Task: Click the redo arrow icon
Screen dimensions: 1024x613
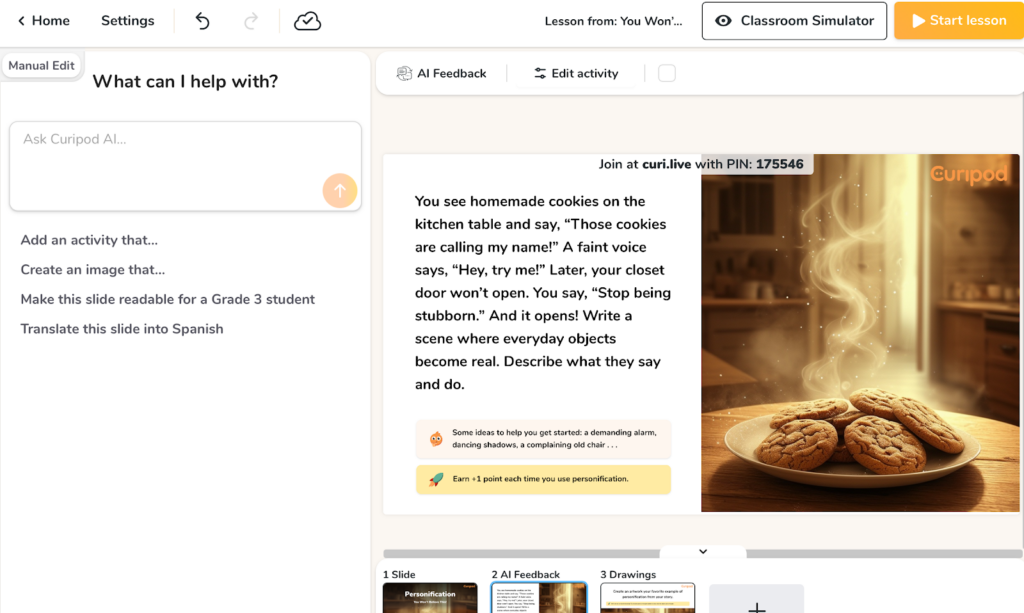Action: point(251,21)
